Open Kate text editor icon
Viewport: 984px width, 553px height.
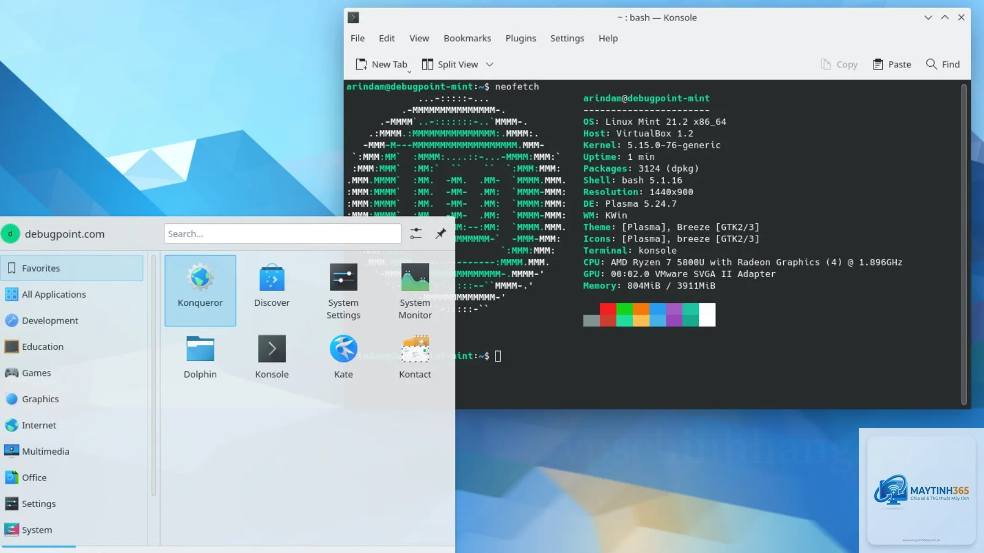coord(343,349)
